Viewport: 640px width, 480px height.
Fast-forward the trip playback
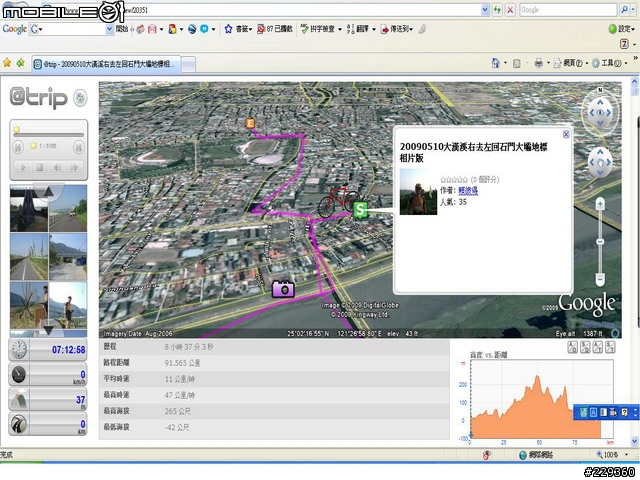pyautogui.click(x=74, y=167)
